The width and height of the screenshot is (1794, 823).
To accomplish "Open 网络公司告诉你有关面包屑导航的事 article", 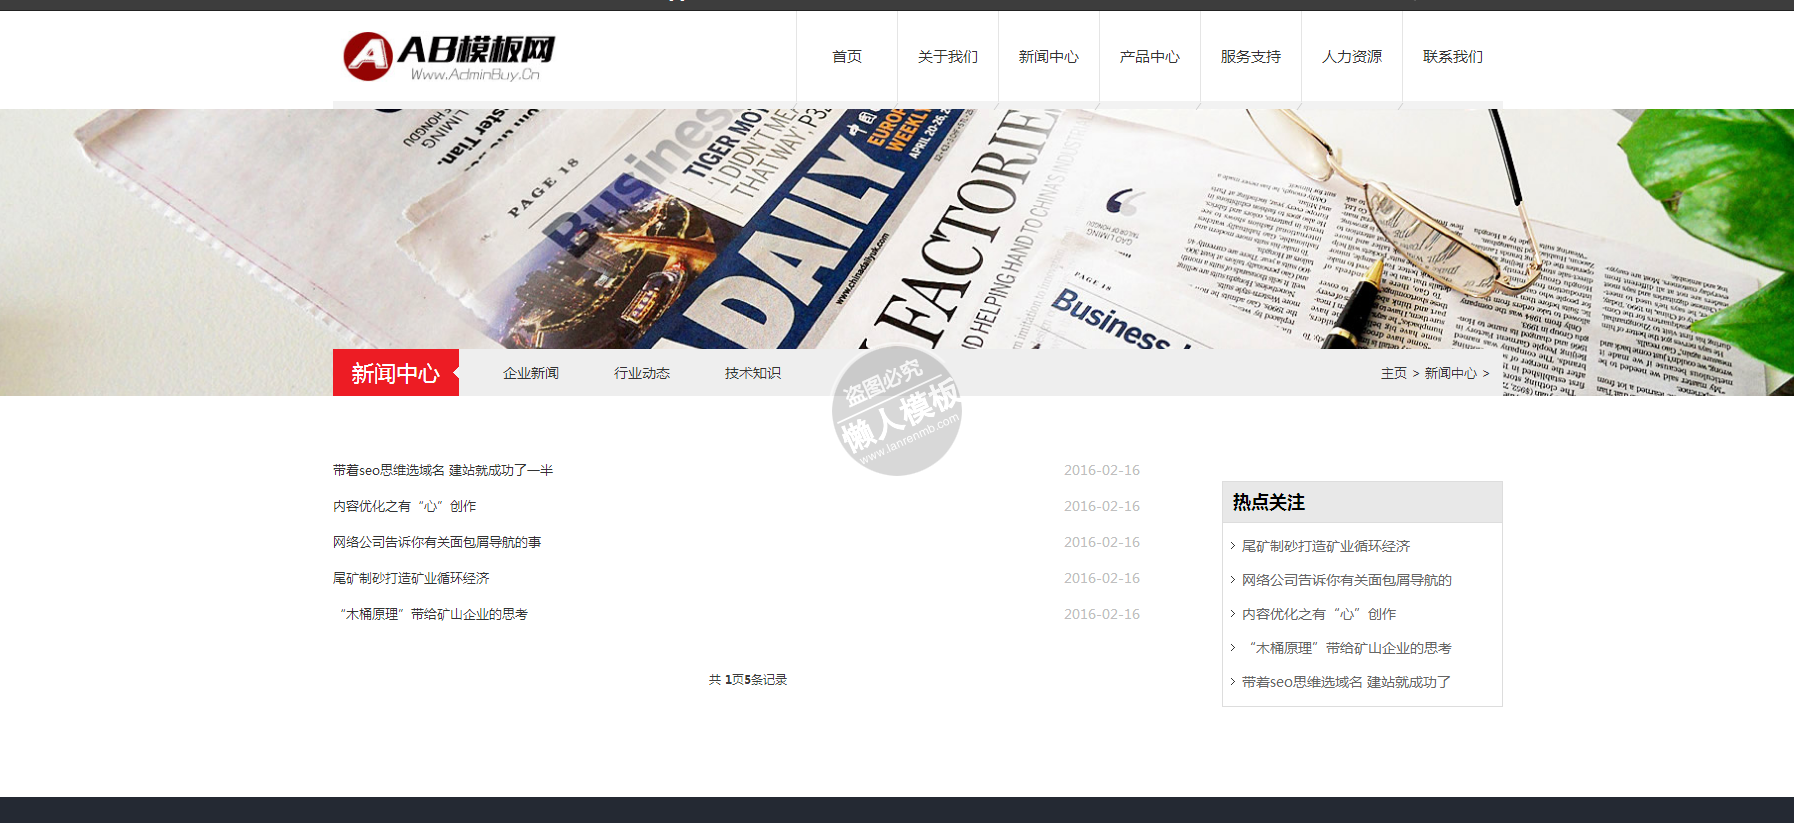I will pyautogui.click(x=437, y=542).
